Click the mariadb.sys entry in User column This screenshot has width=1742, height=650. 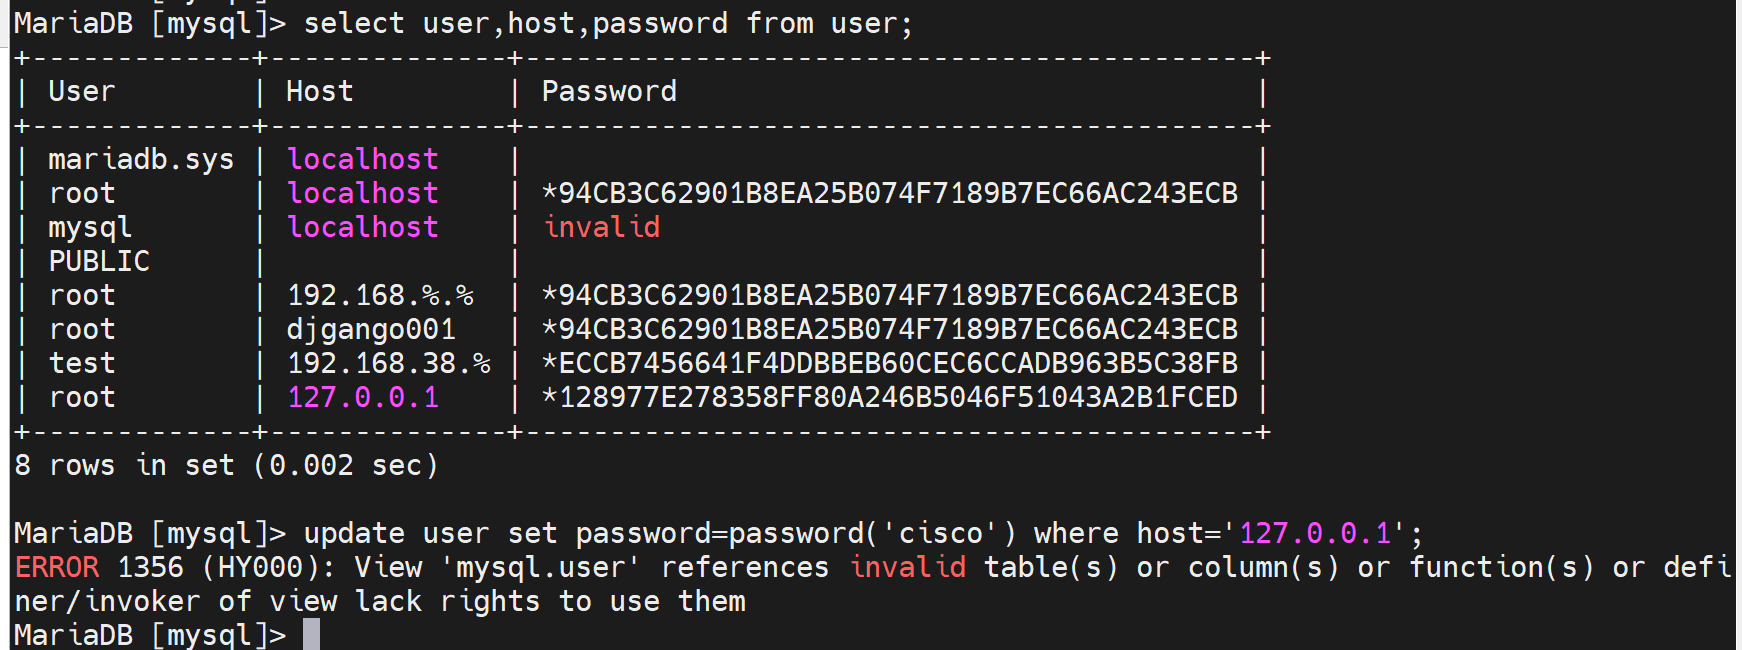[x=141, y=160]
